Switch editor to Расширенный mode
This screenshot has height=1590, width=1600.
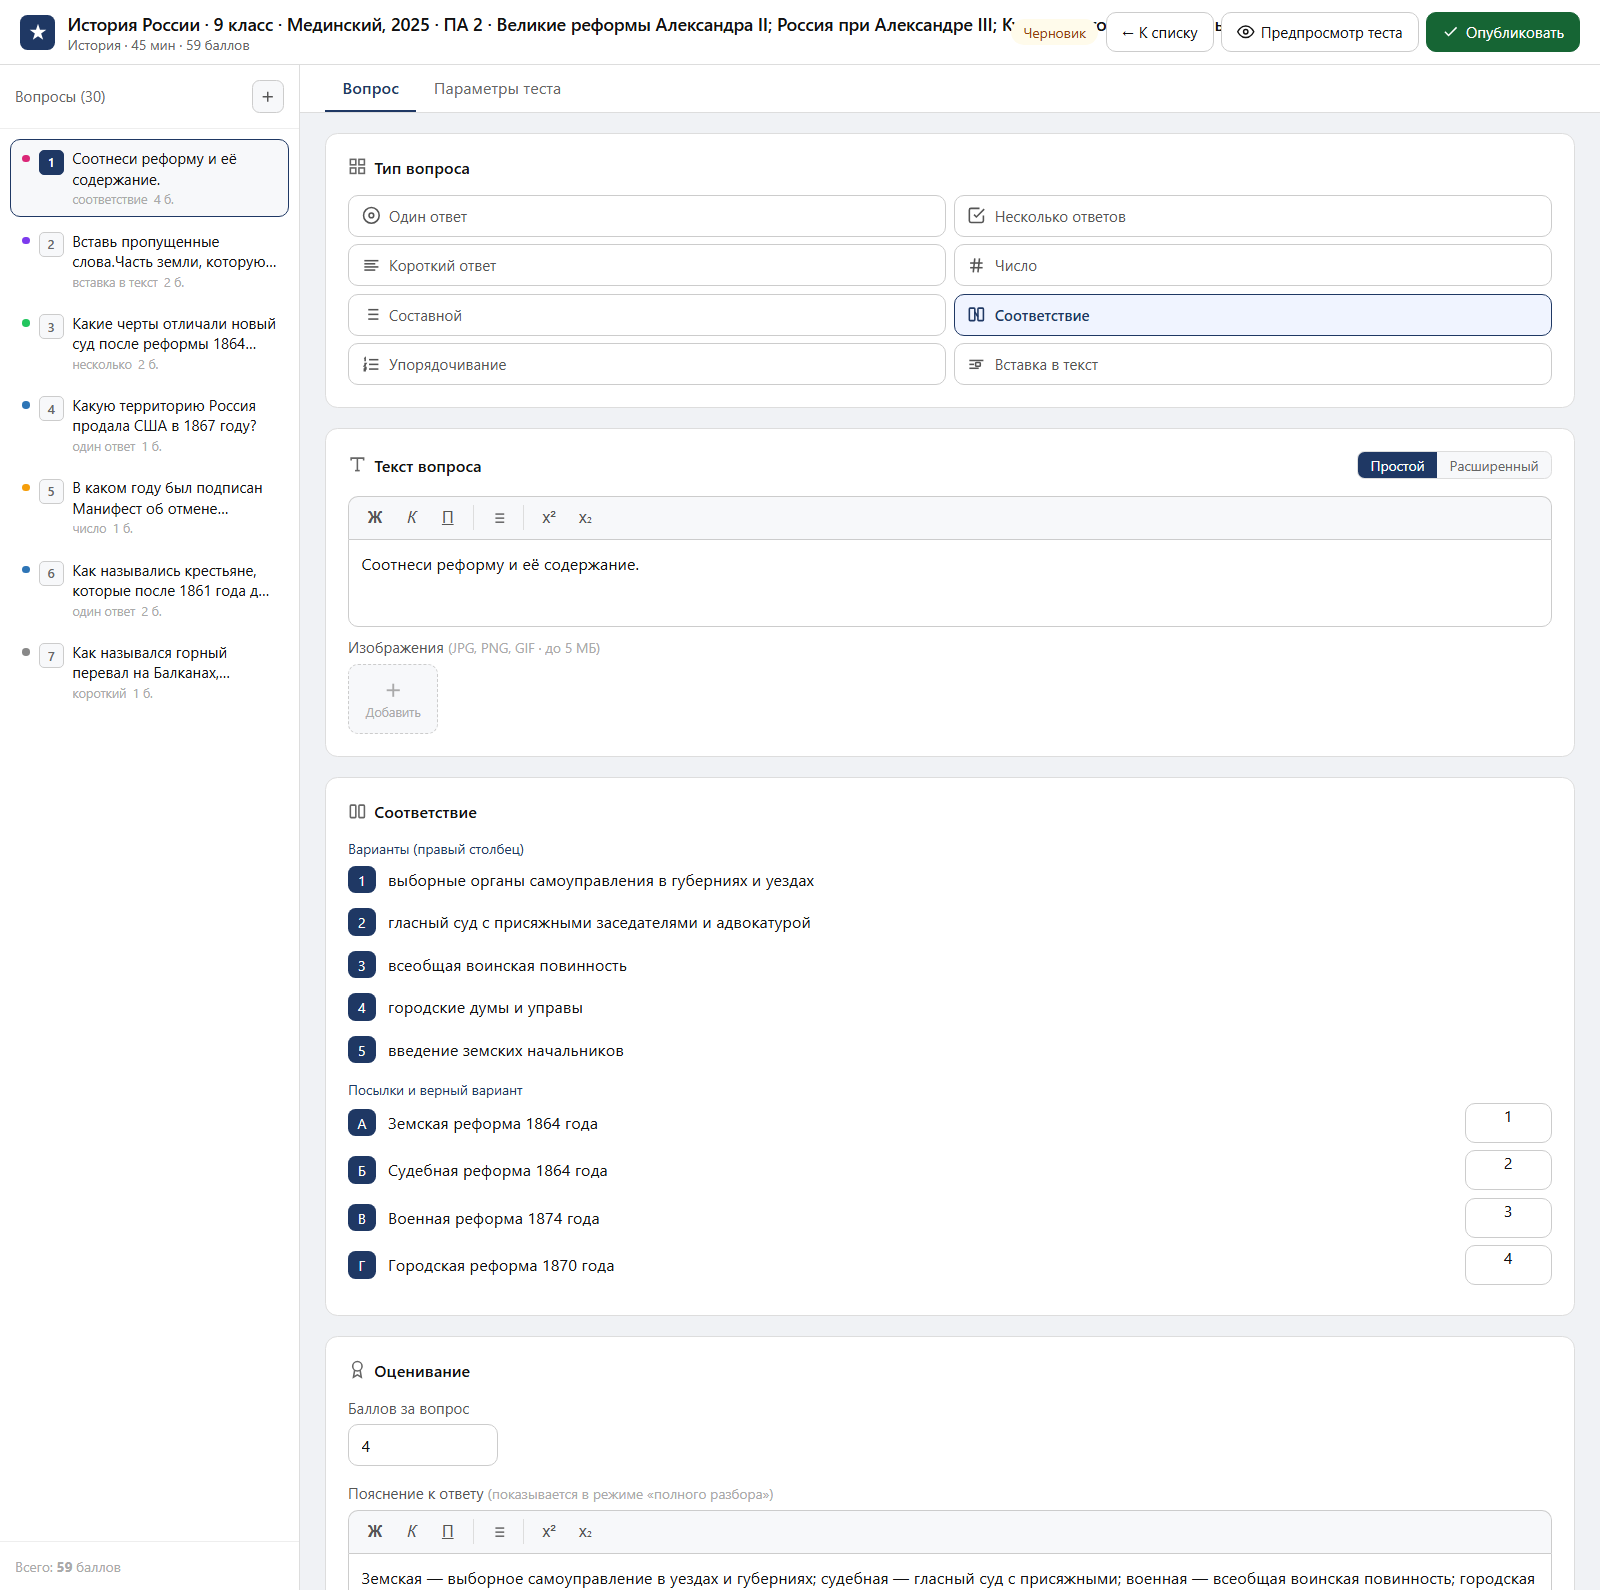[x=1494, y=466]
